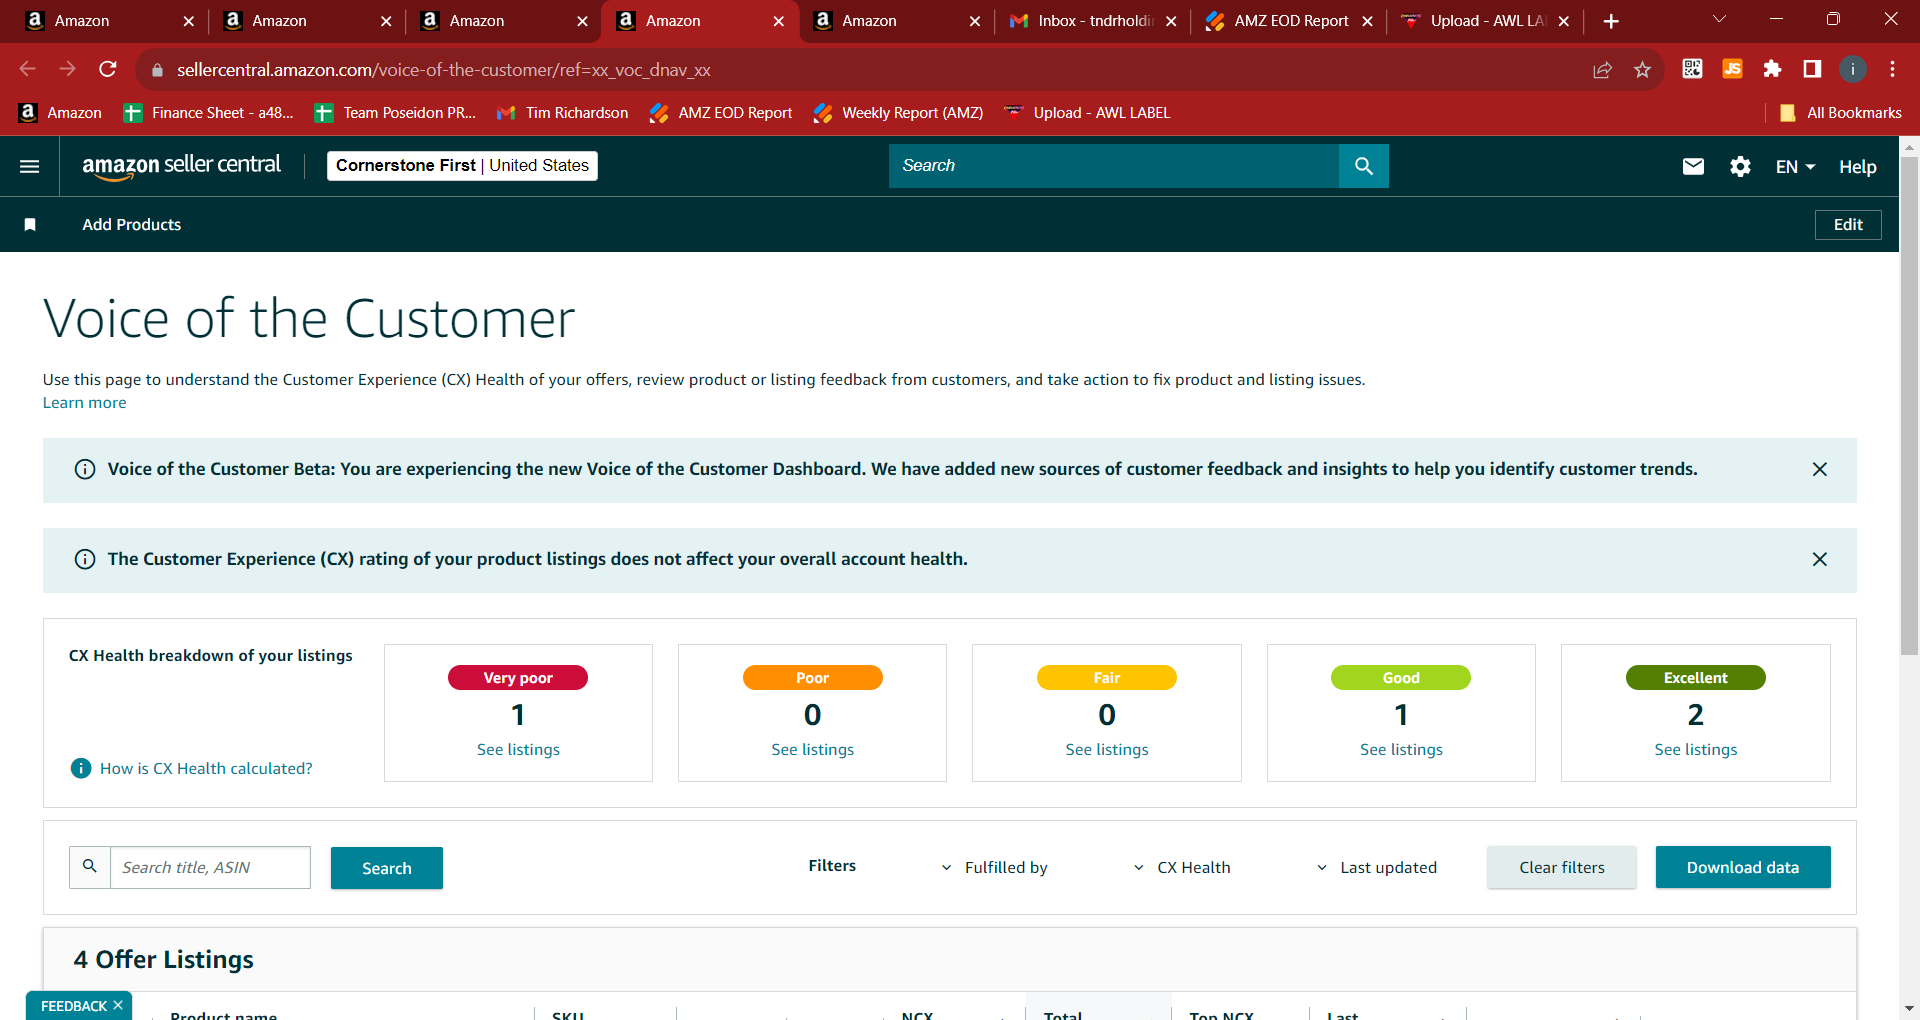Open the Team Poseidon PR bookmark
The image size is (1920, 1020).
pos(395,113)
